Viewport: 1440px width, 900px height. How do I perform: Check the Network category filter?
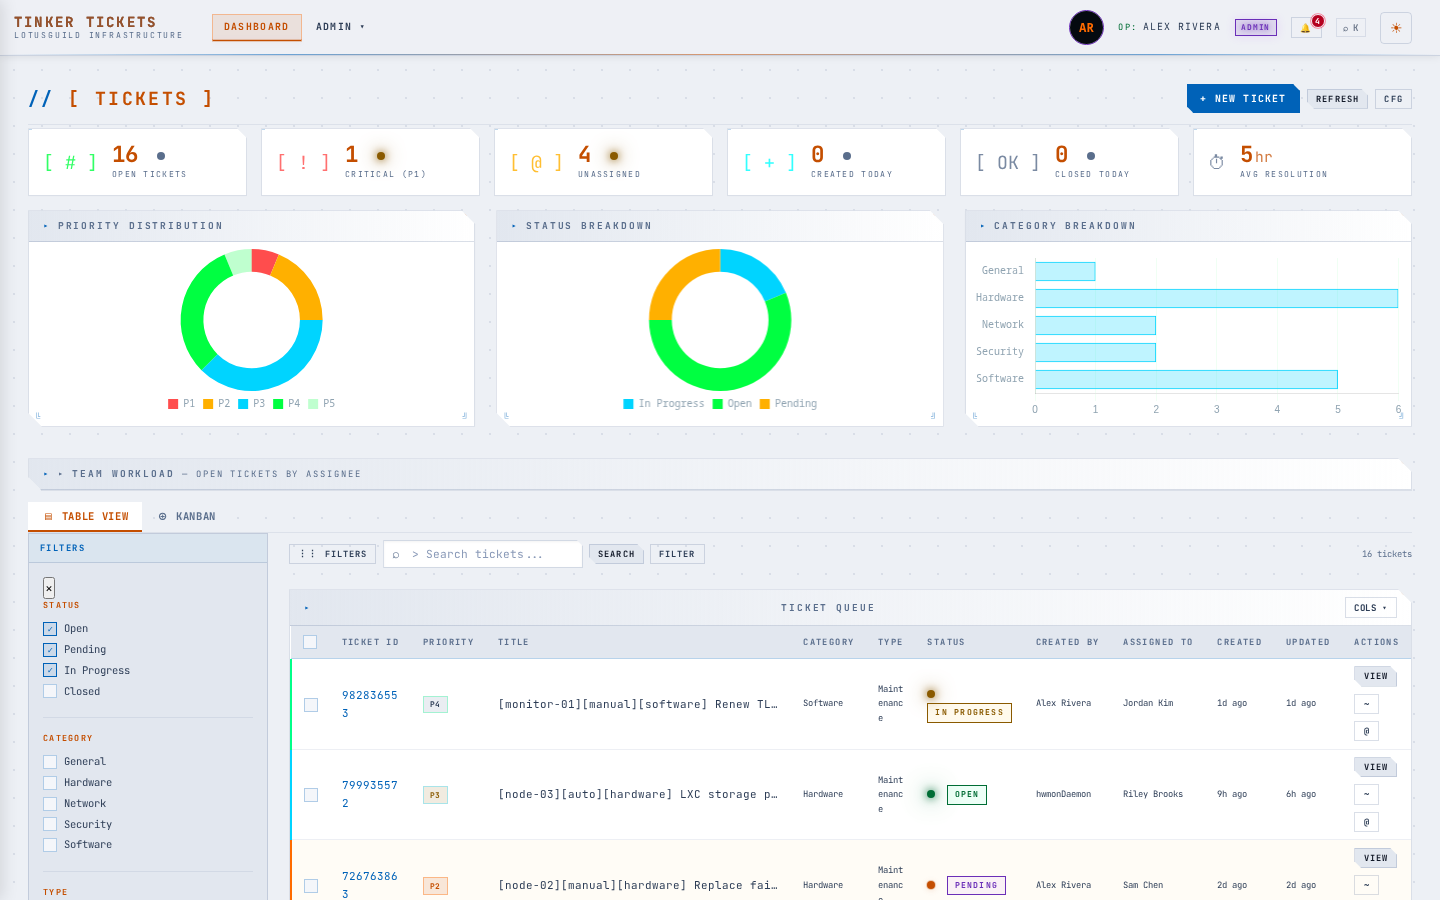[50, 804]
